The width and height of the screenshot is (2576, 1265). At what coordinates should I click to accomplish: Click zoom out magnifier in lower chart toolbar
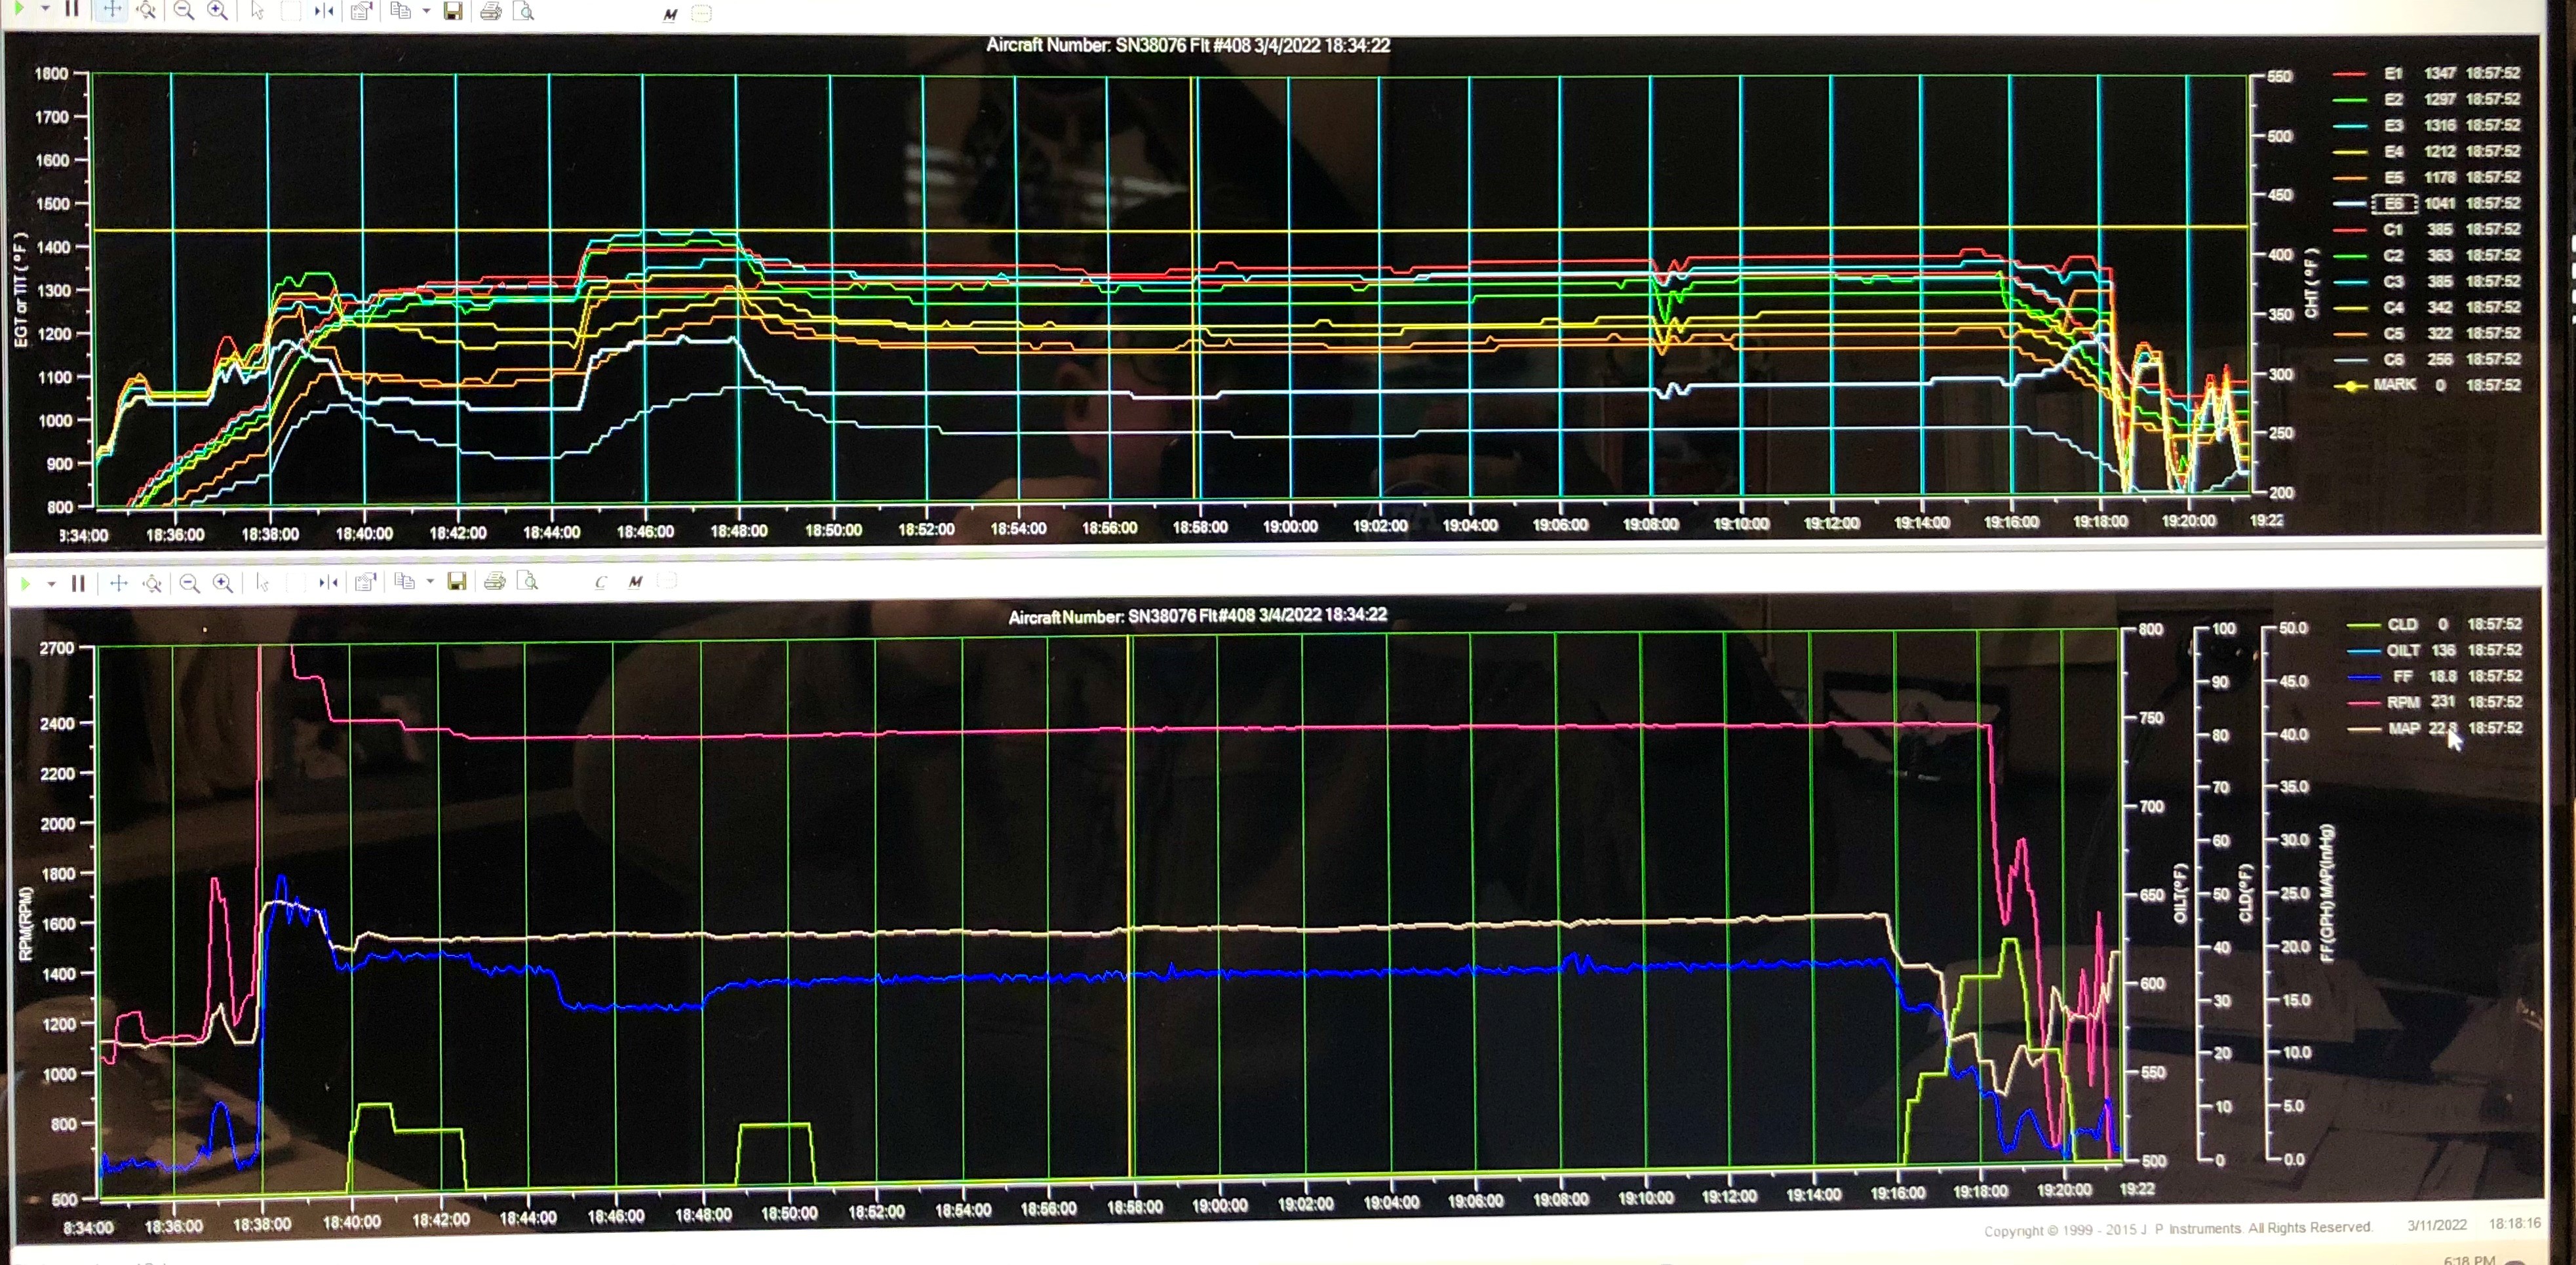pos(189,583)
